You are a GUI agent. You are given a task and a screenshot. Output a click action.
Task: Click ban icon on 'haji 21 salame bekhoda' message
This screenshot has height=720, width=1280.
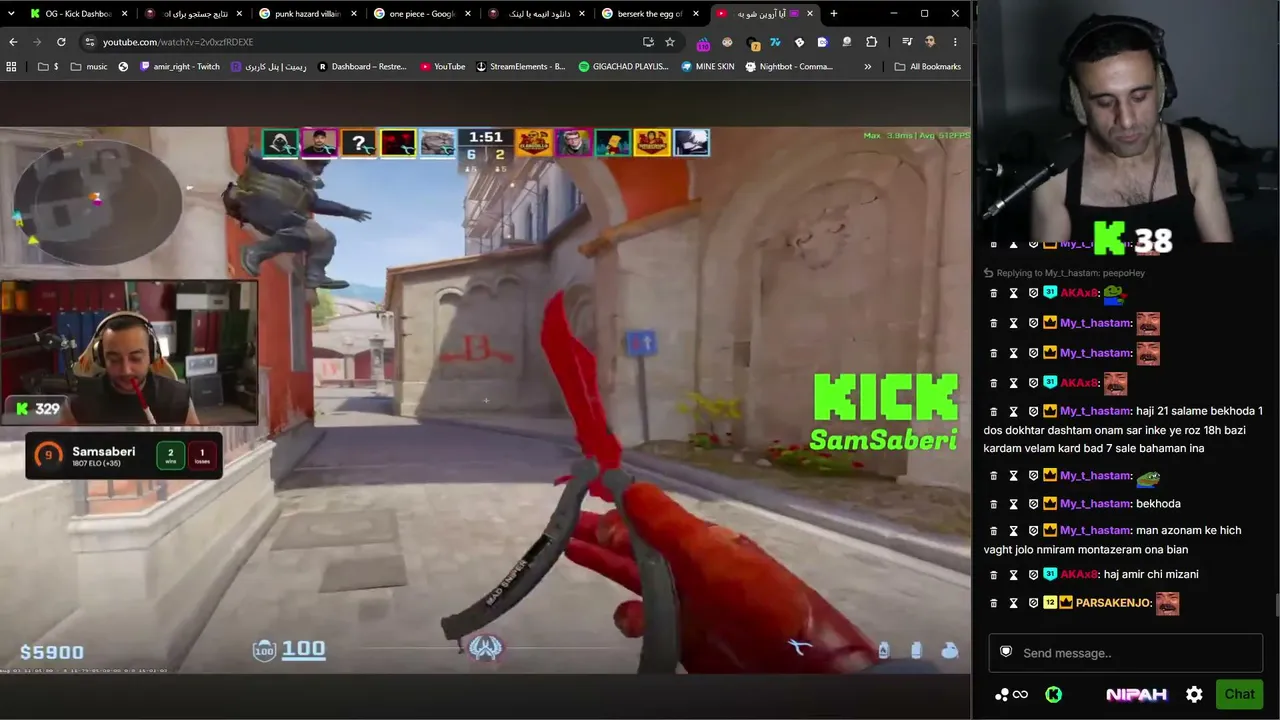(1033, 412)
